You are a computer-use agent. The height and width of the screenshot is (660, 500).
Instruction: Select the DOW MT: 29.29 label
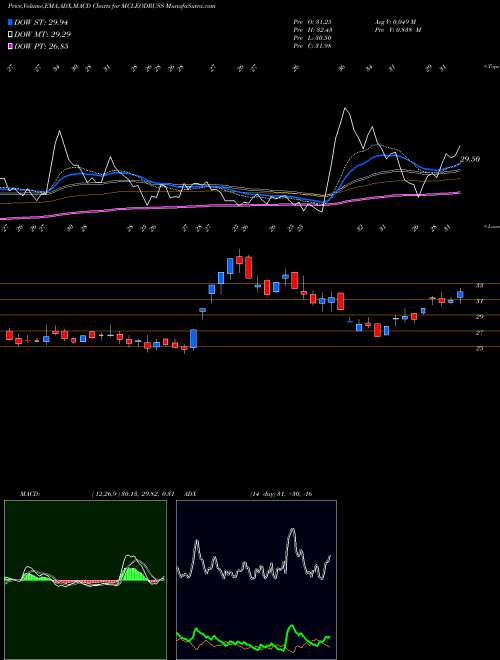point(43,35)
